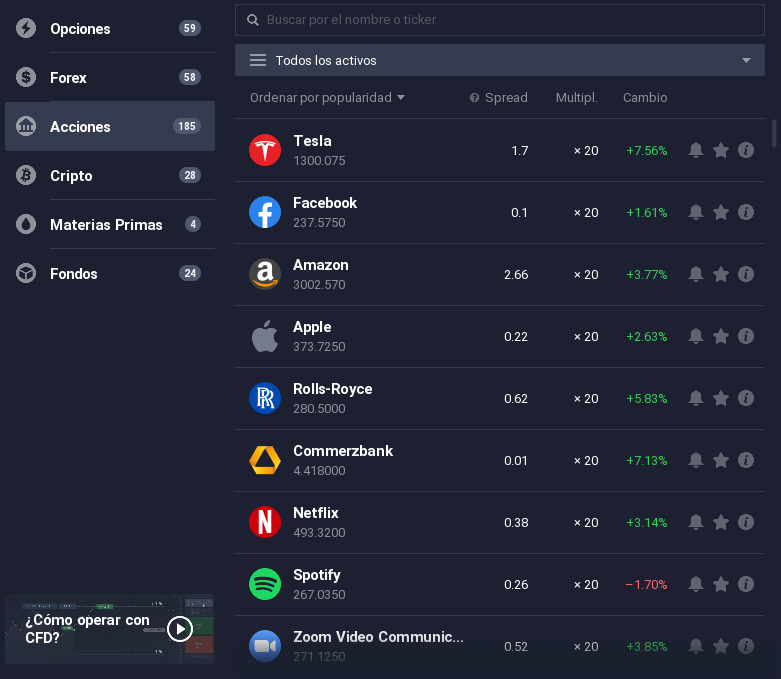Open the Commerzbank asset name
The image size is (781, 679).
343,451
